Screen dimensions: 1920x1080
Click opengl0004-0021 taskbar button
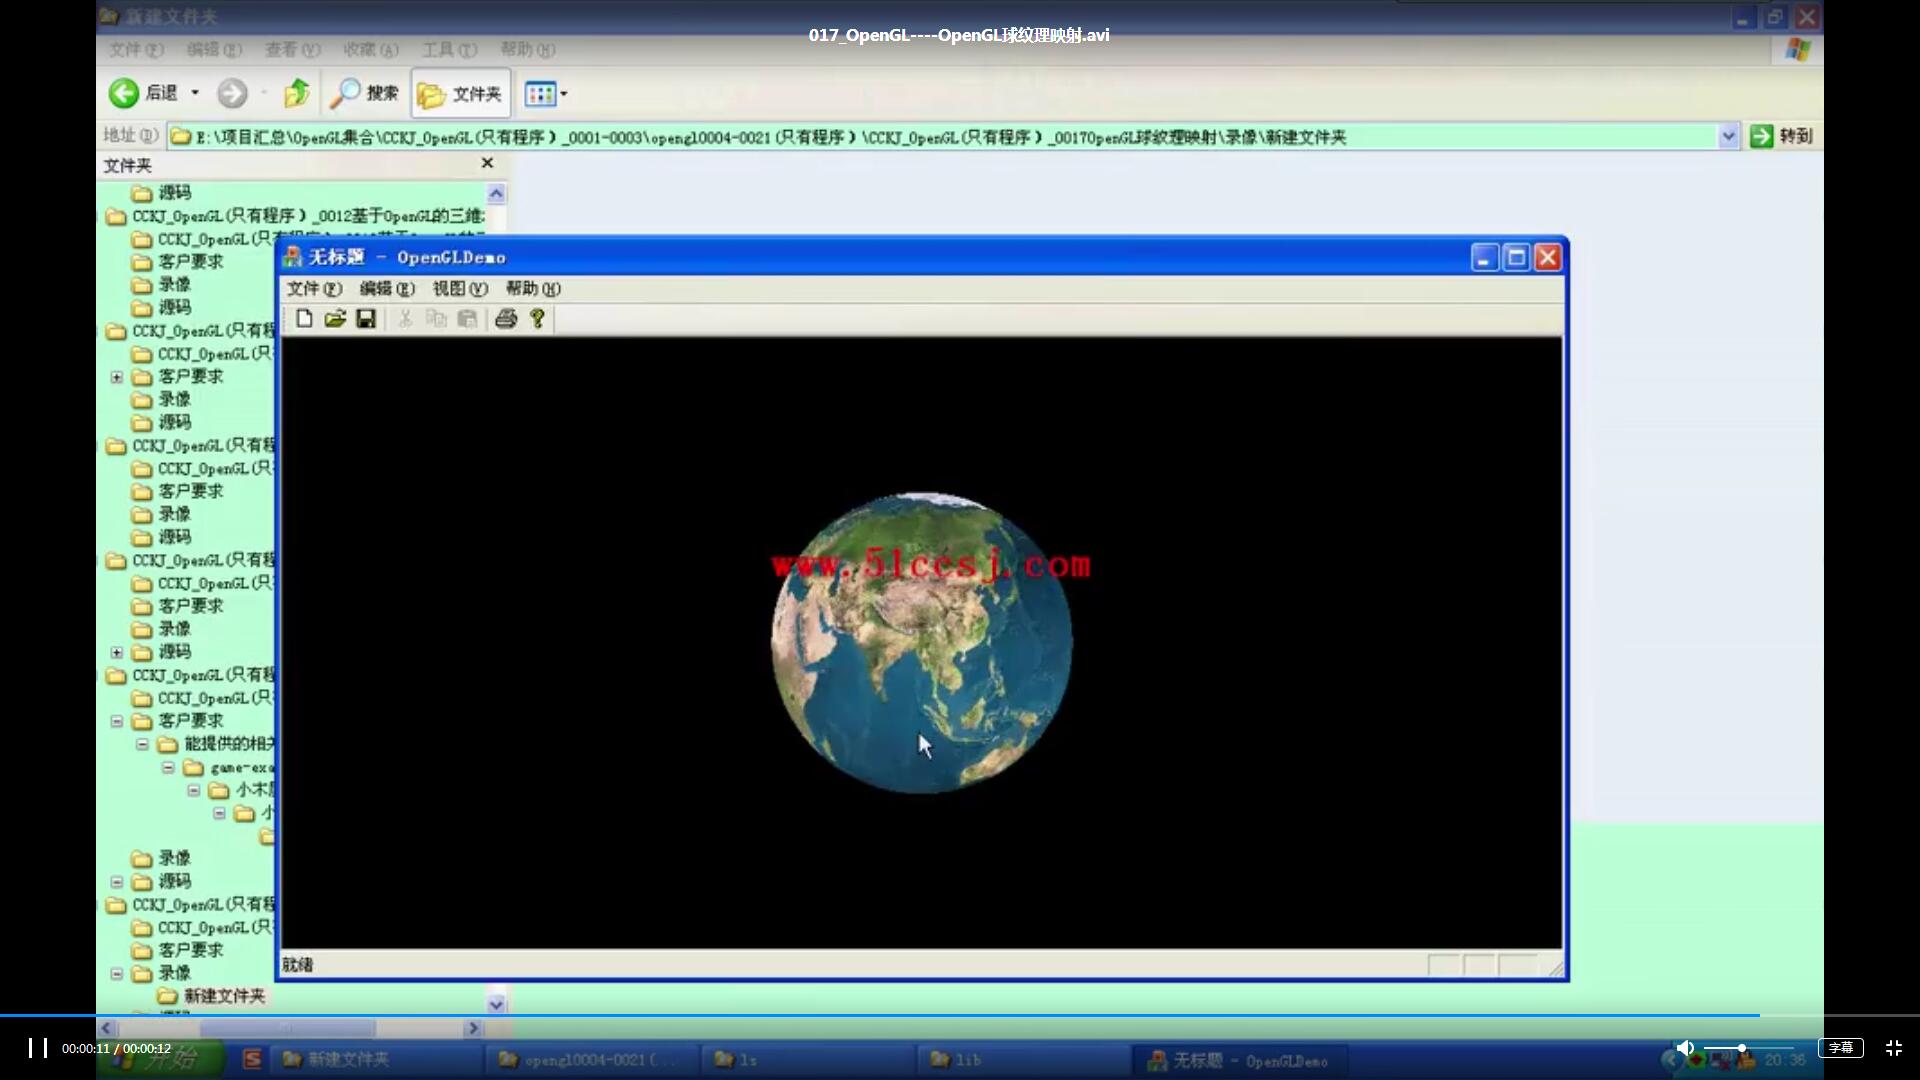[x=593, y=1060]
